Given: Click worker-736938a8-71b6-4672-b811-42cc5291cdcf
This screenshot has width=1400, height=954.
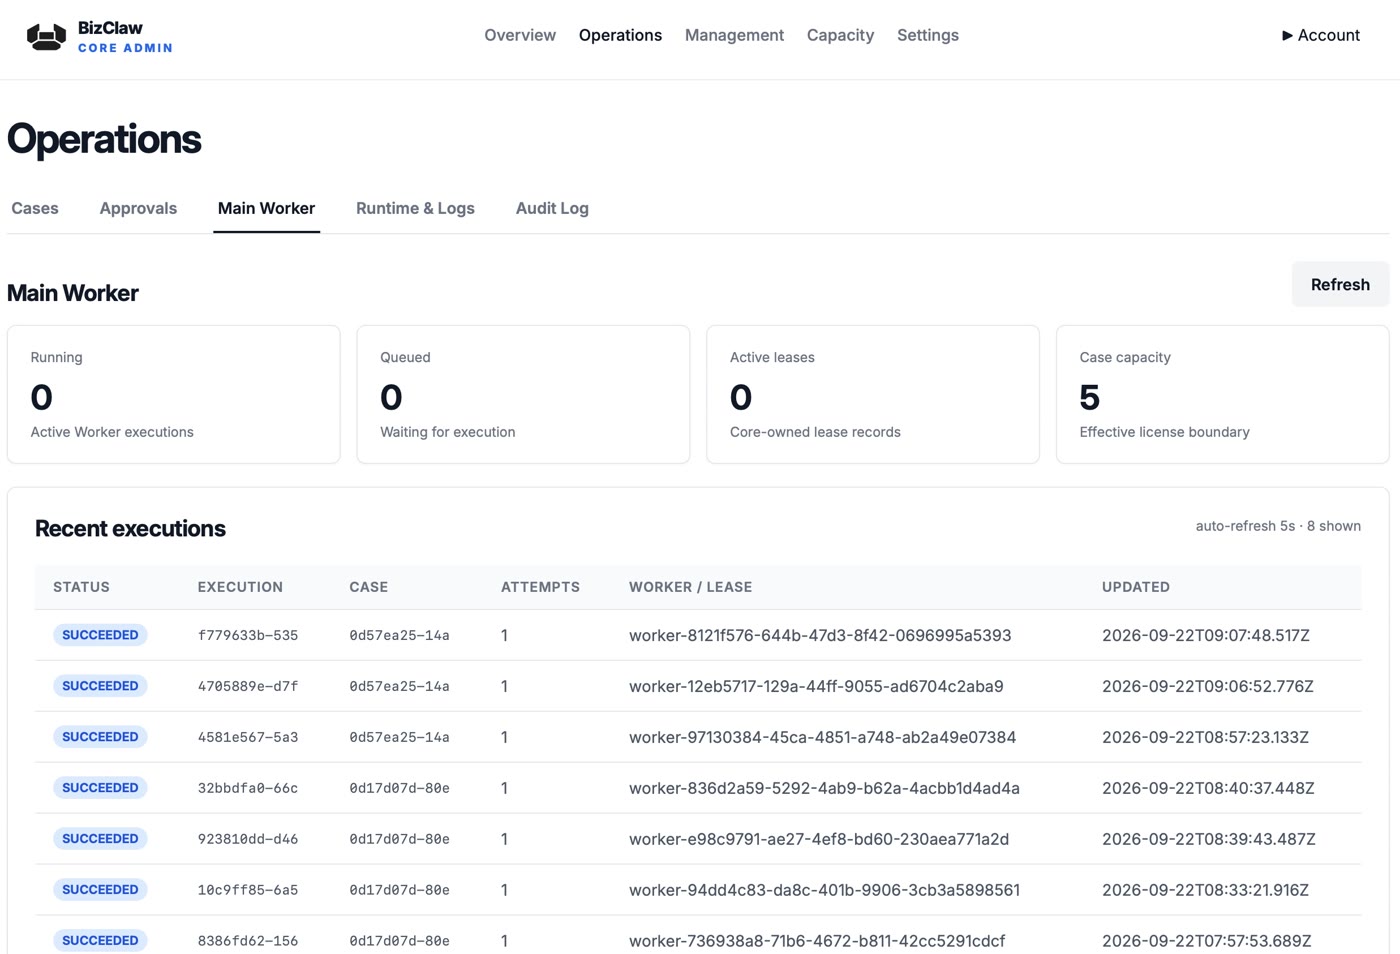Looking at the screenshot, I should click(817, 941).
